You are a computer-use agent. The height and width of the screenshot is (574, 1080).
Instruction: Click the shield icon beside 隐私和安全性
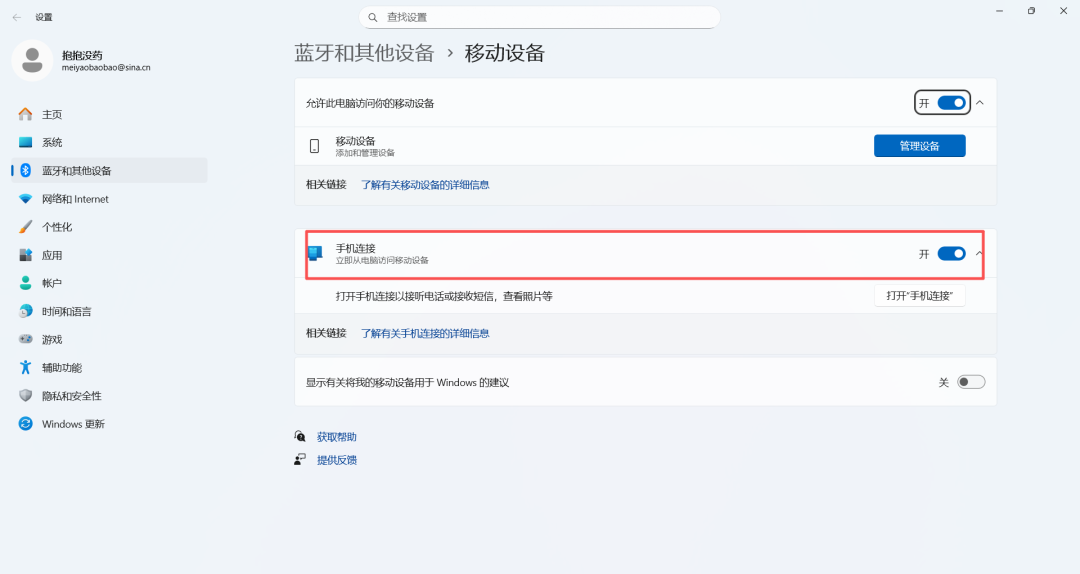coord(25,396)
